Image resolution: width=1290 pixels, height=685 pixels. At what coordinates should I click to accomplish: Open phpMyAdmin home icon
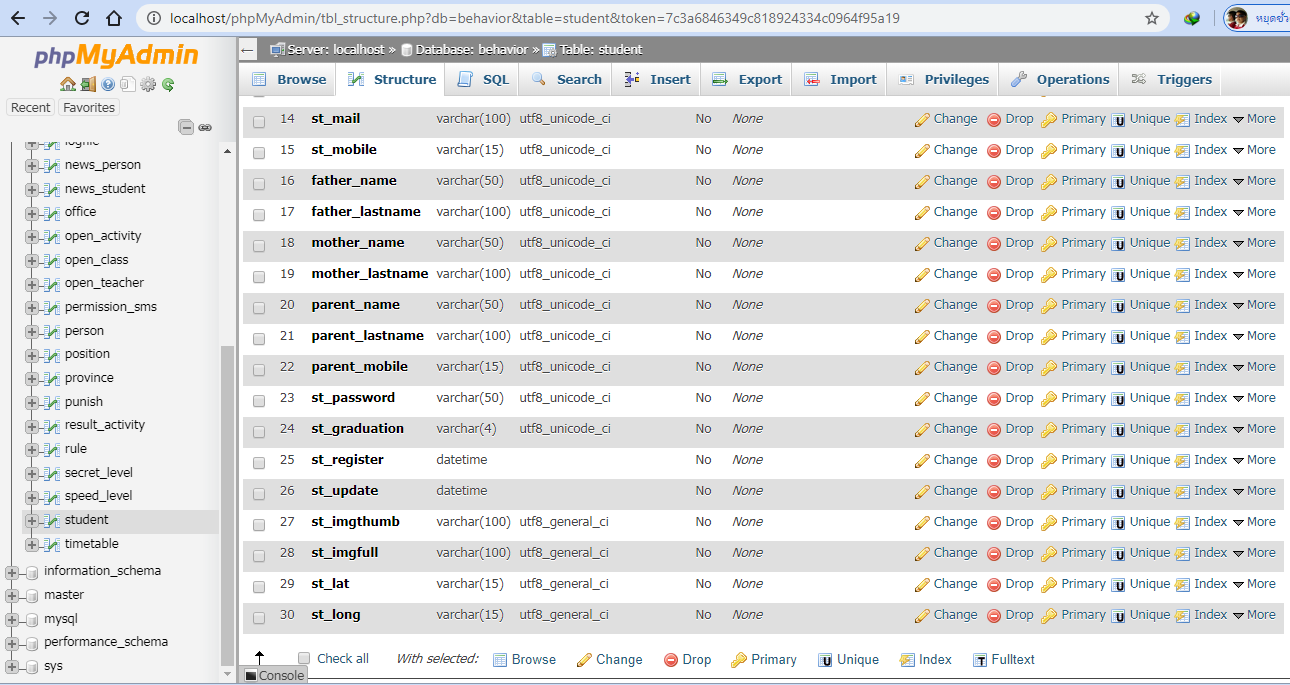click(67, 84)
